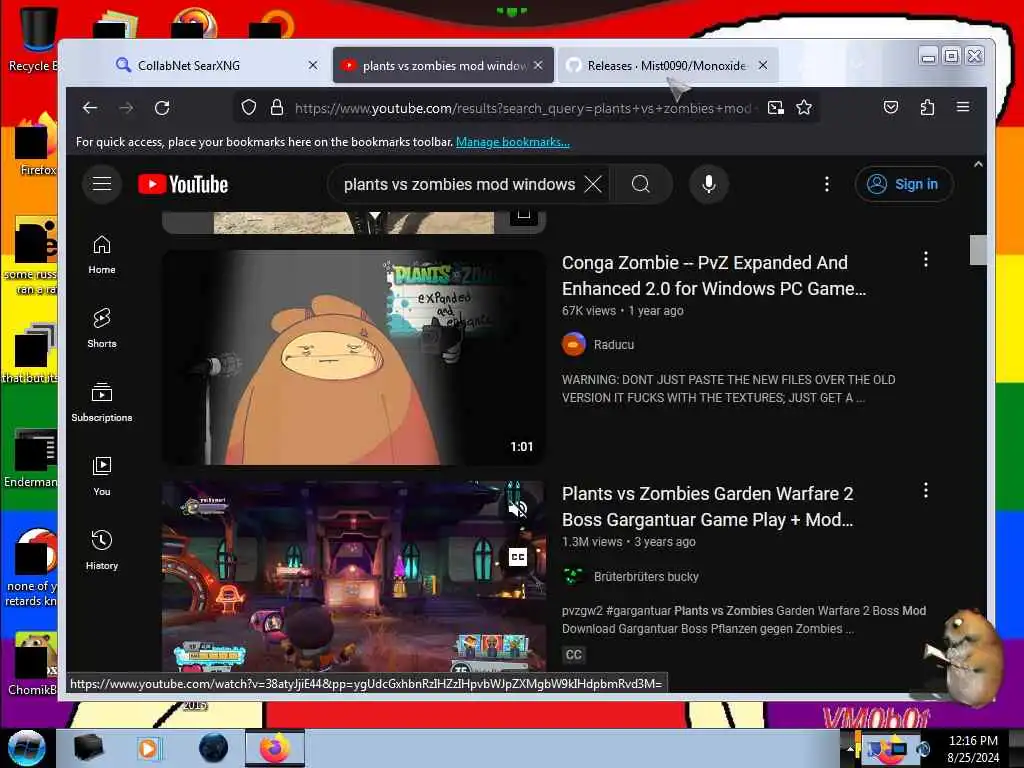
Task: Open Subscriptions in the sidebar
Action: (x=102, y=402)
